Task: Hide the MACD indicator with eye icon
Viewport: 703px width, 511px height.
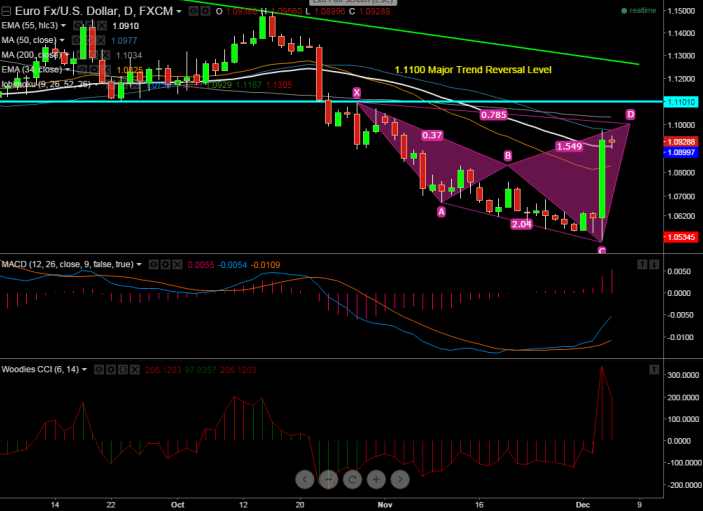Action: coord(153,264)
